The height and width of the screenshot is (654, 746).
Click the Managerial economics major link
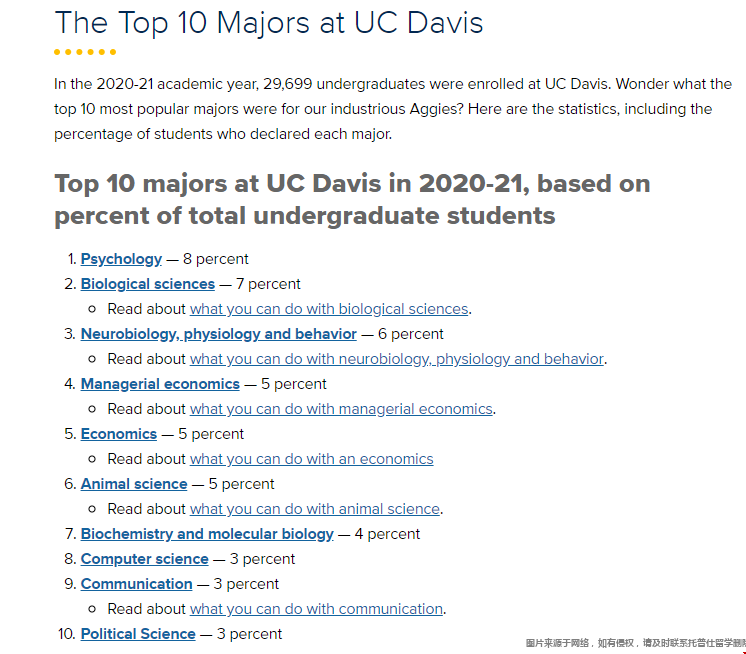click(160, 384)
